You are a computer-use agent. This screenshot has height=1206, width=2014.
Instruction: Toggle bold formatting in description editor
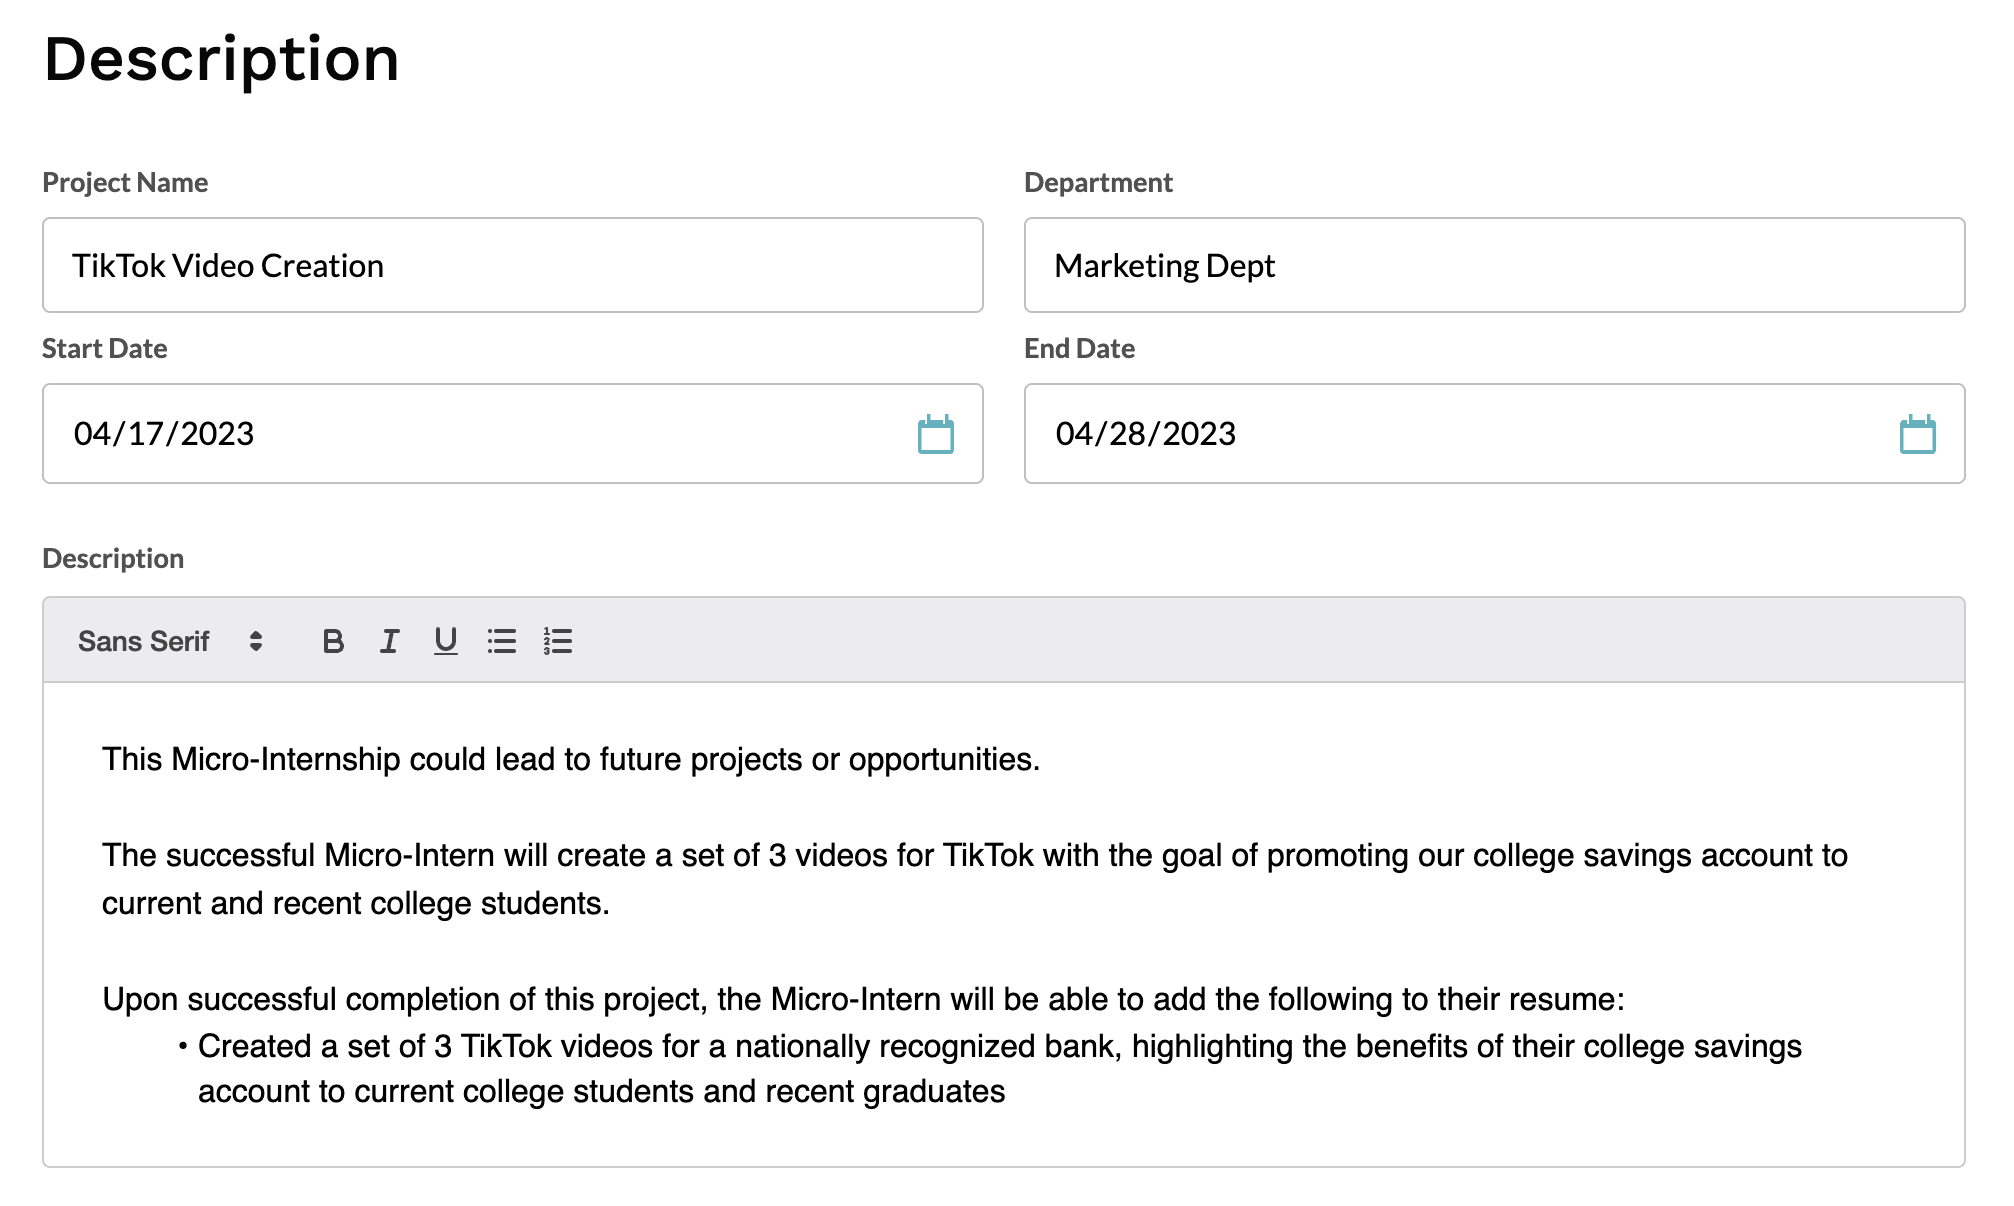[x=333, y=641]
